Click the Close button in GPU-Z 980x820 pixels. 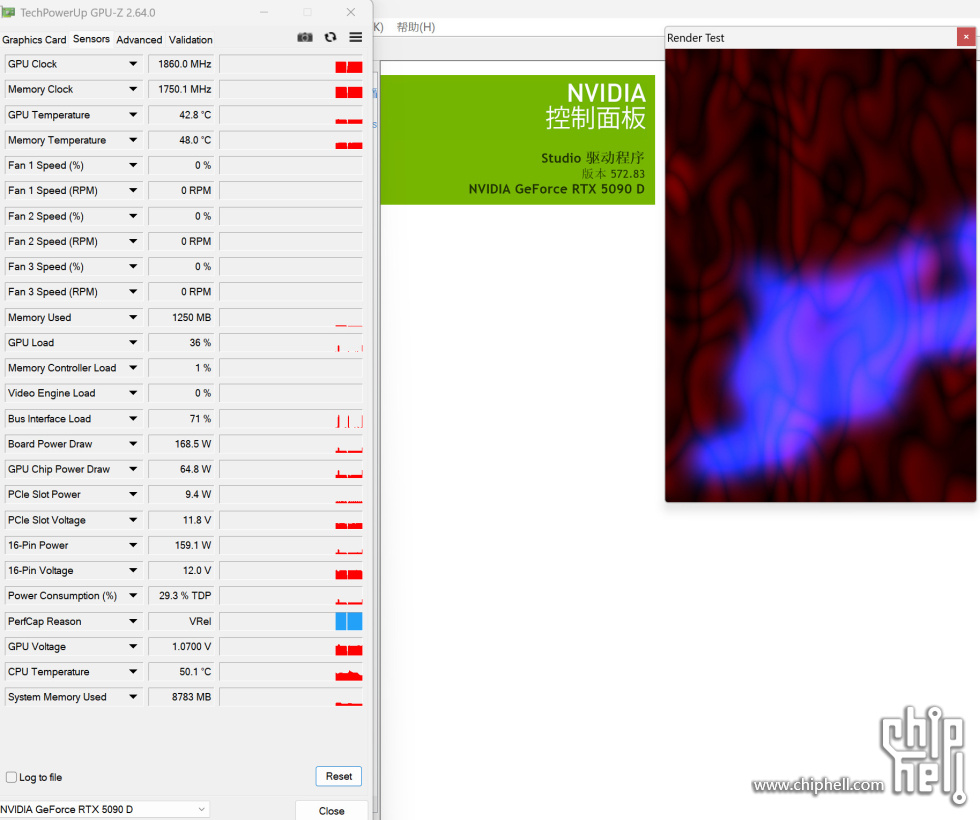(x=331, y=811)
